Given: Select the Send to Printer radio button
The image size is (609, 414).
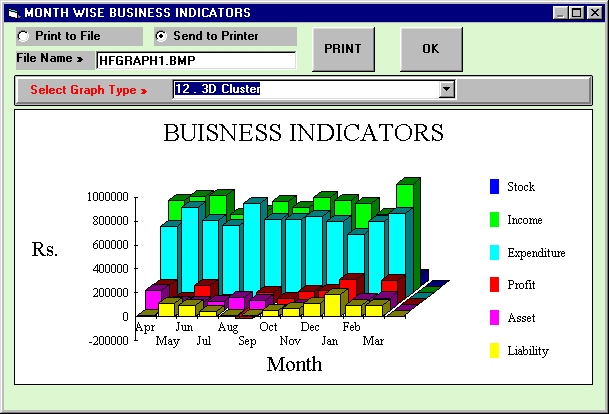Looking at the screenshot, I should click(x=161, y=36).
